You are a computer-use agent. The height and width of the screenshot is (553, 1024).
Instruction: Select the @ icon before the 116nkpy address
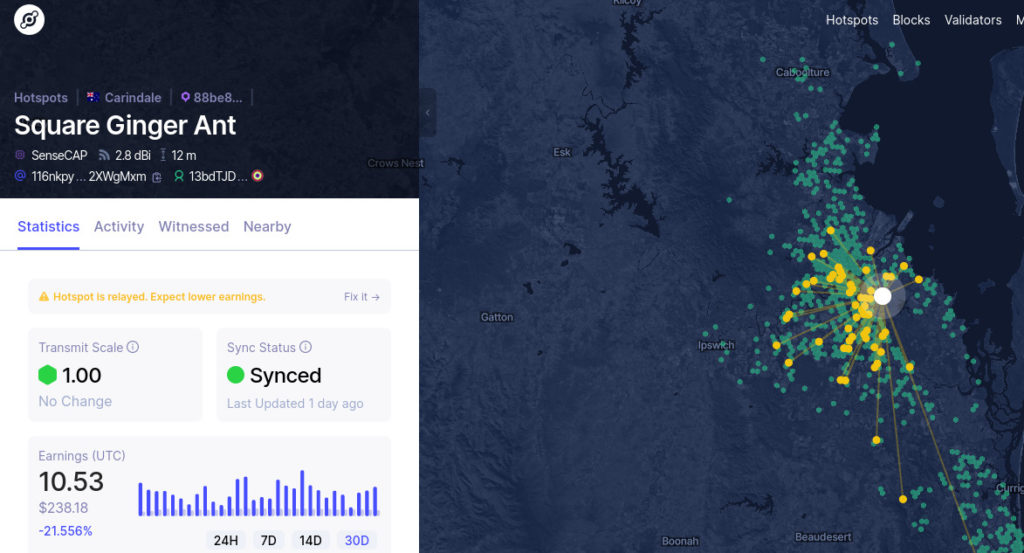(20, 176)
